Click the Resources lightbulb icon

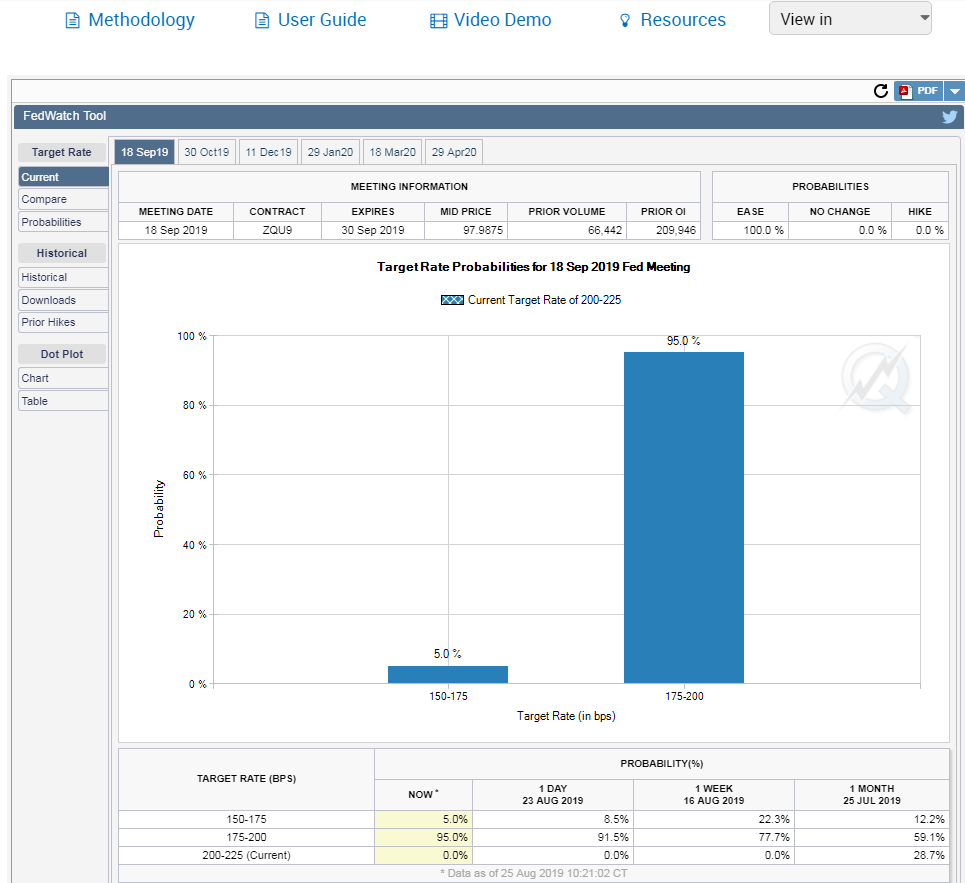coord(625,21)
